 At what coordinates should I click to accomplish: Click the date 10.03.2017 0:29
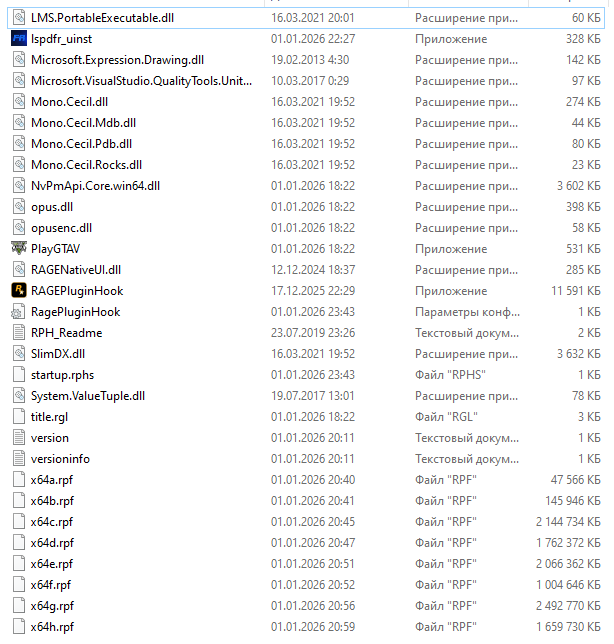click(310, 81)
